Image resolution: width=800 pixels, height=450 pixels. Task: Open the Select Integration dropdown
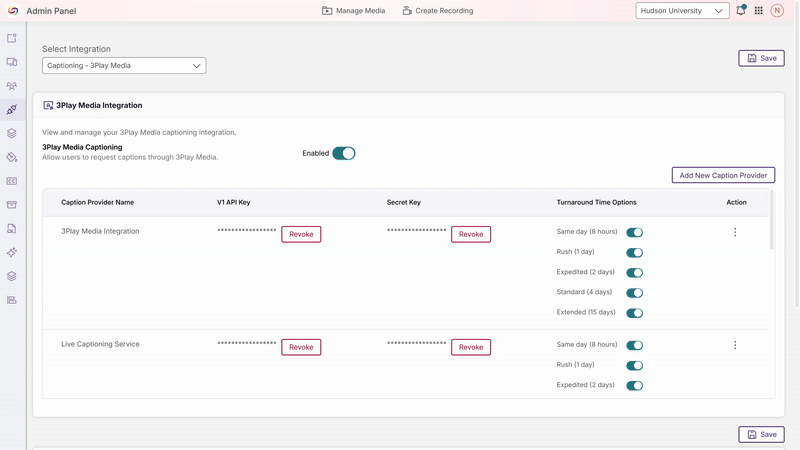(124, 66)
